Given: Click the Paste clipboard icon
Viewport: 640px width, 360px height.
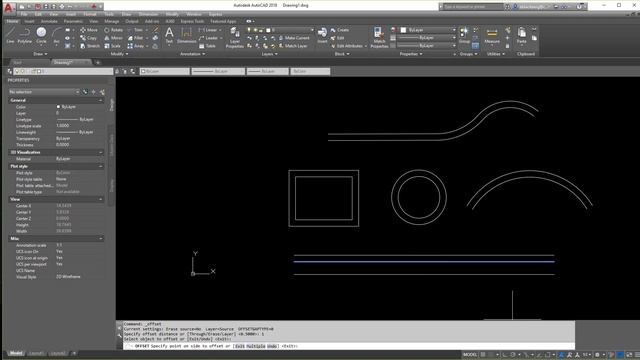Looking at the screenshot, I should click(x=521, y=35).
